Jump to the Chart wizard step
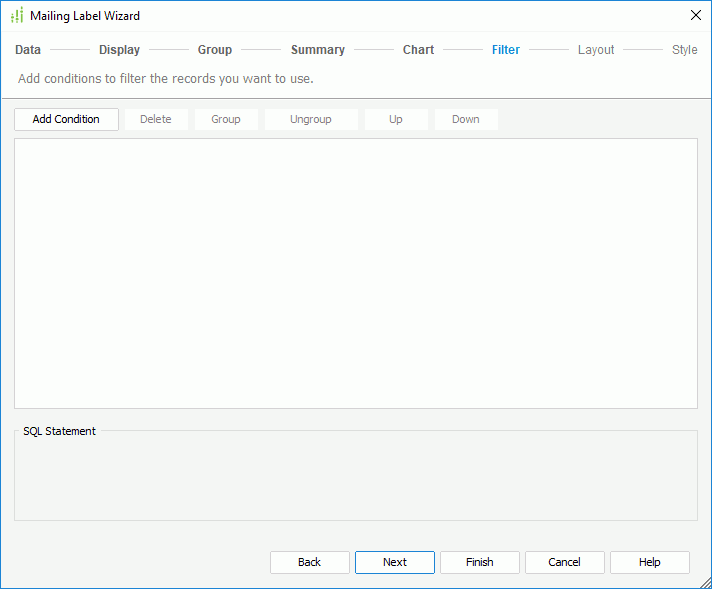712x589 pixels. [x=418, y=49]
